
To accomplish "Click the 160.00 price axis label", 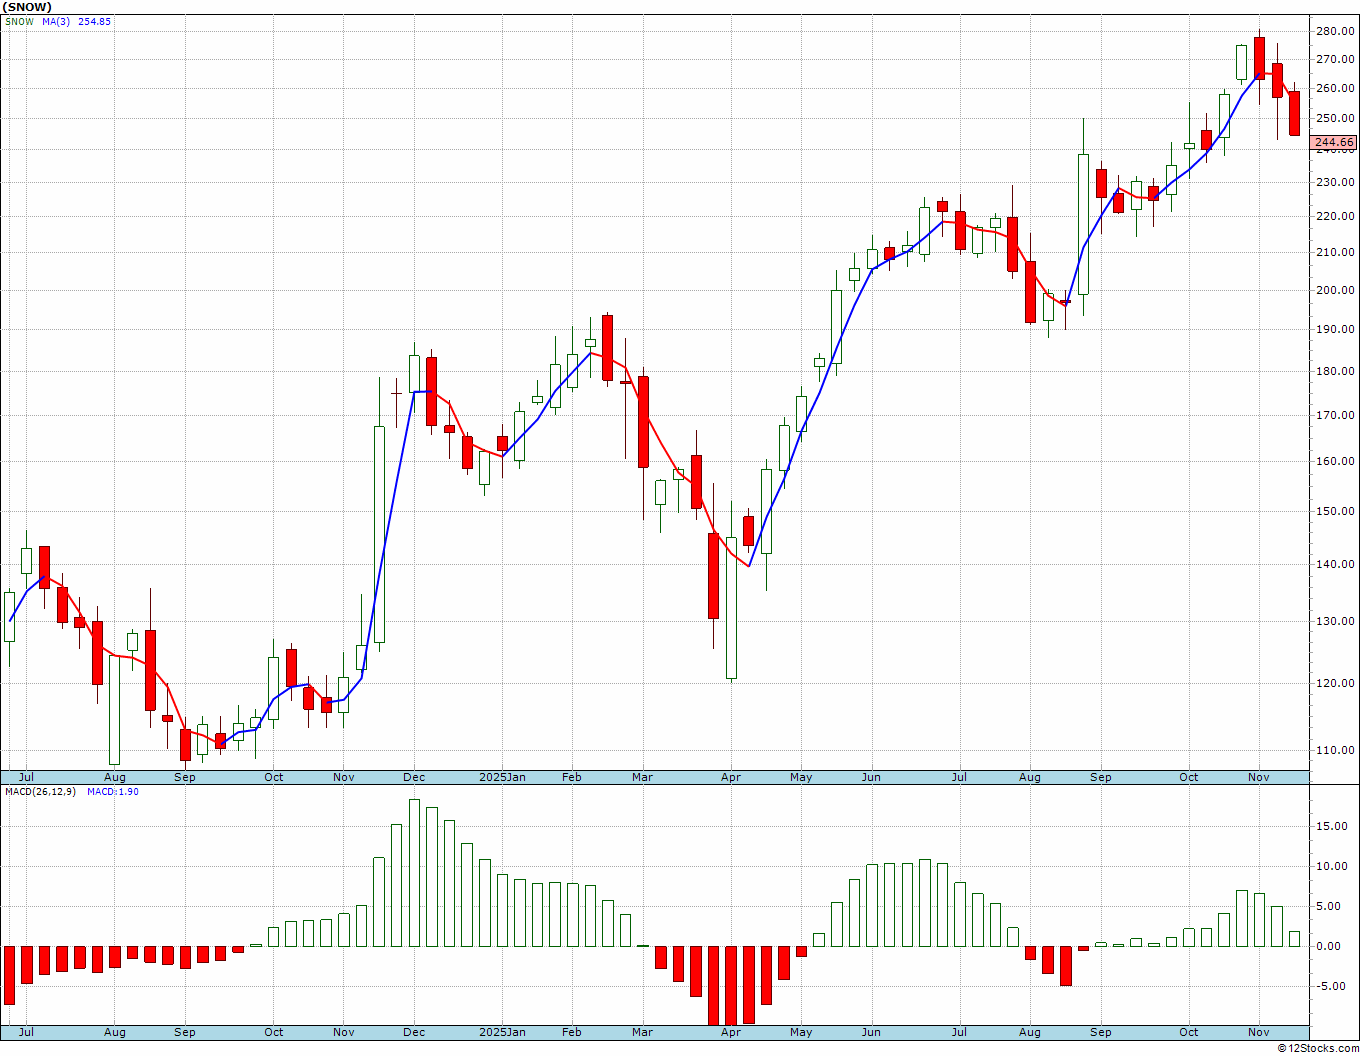I will (x=1336, y=461).
